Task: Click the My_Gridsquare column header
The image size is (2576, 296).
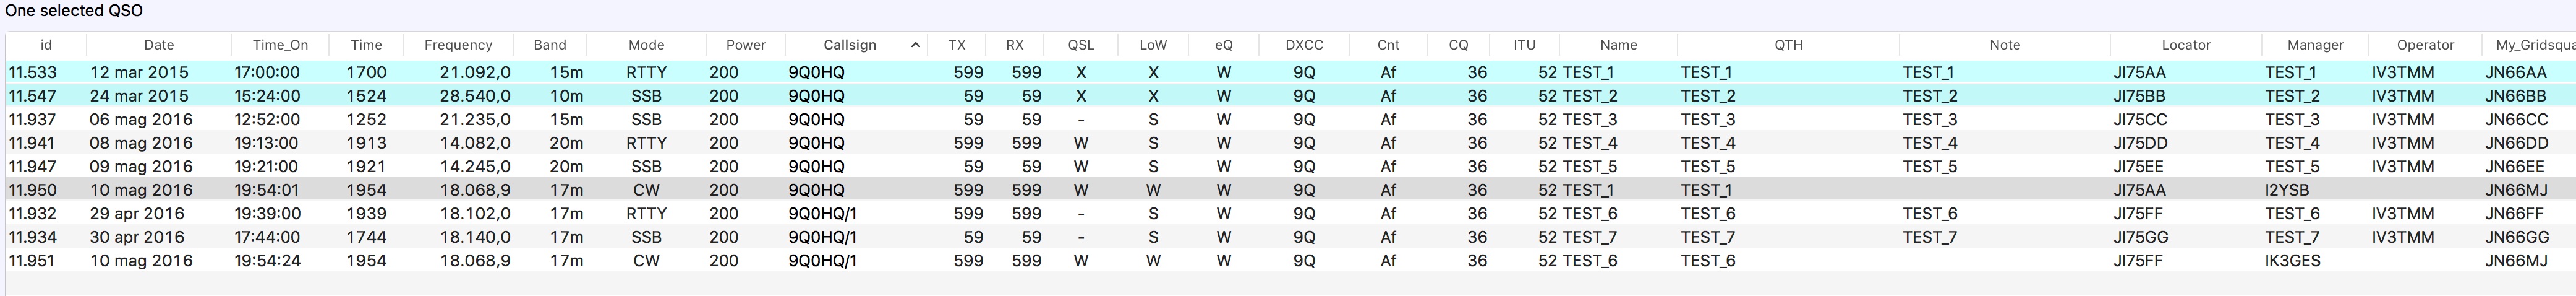Action: (2529, 45)
